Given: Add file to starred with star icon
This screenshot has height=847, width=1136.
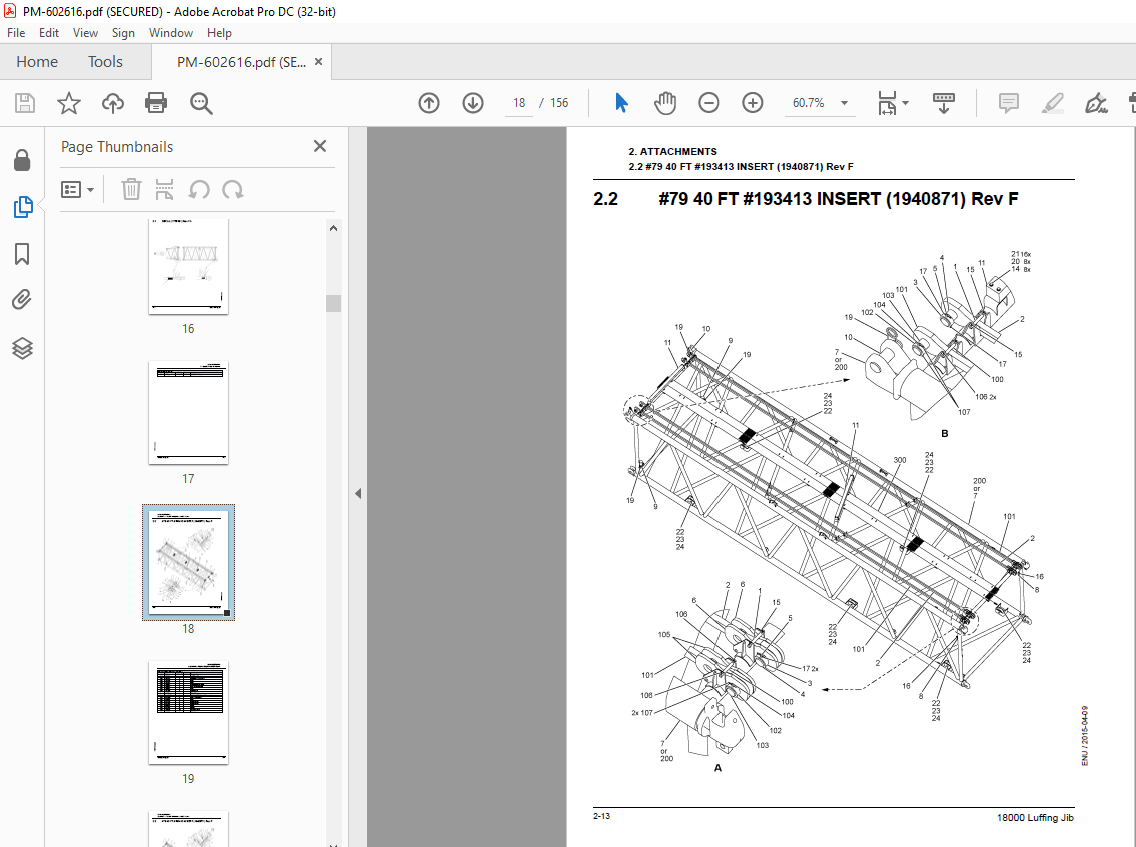Looking at the screenshot, I should (69, 103).
